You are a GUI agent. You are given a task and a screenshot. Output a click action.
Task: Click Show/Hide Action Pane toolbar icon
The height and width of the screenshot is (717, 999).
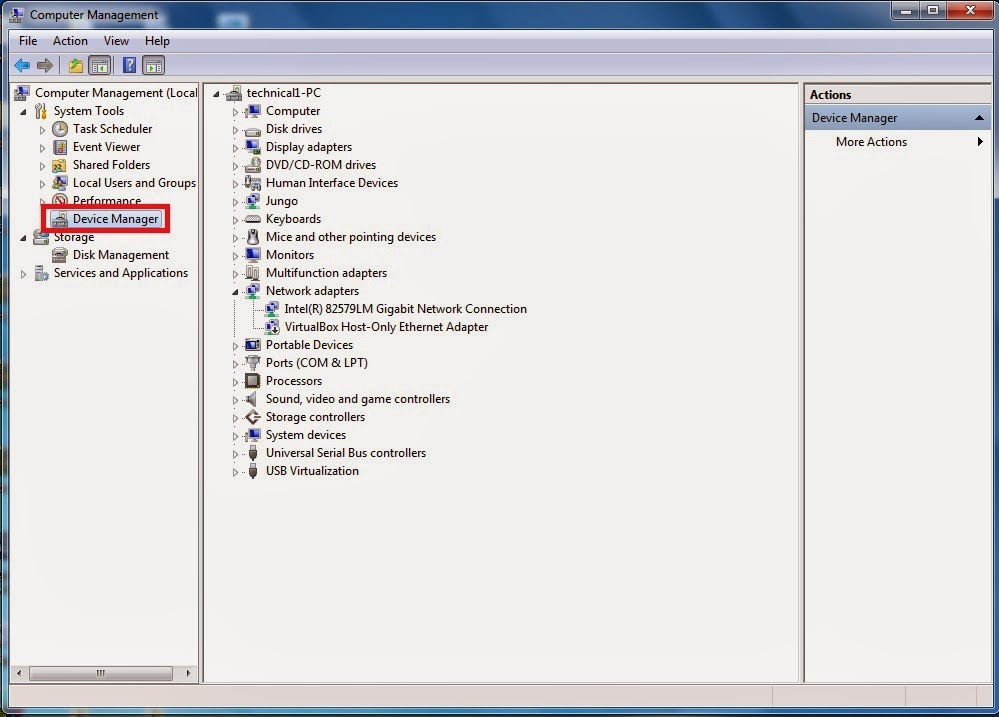154,65
